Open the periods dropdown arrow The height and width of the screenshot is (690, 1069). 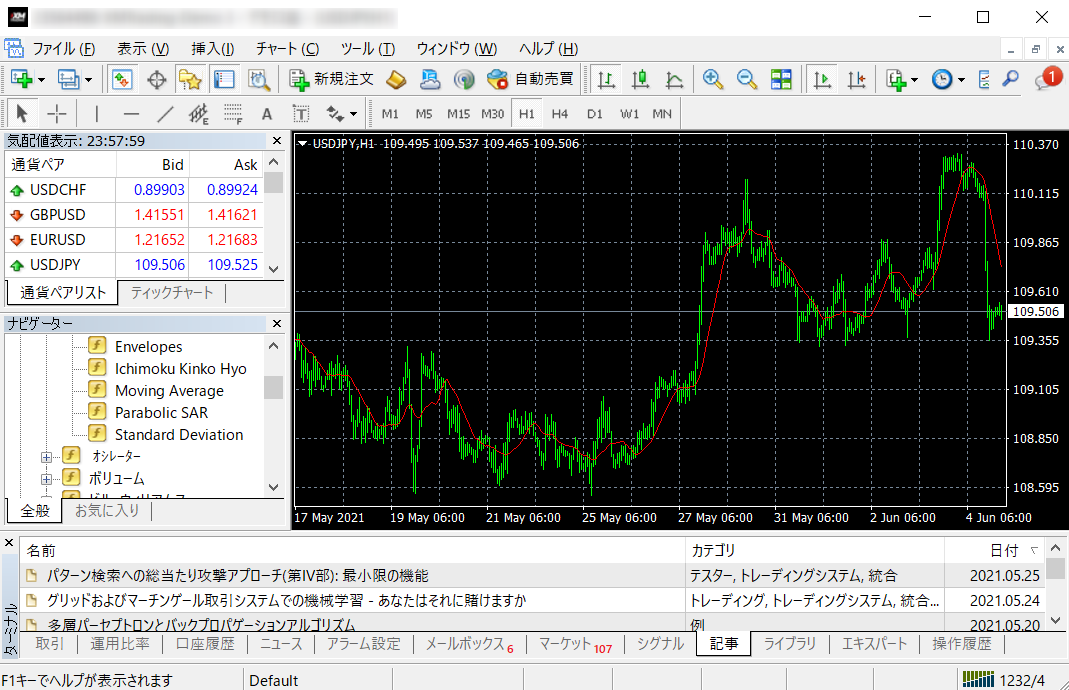click(961, 80)
